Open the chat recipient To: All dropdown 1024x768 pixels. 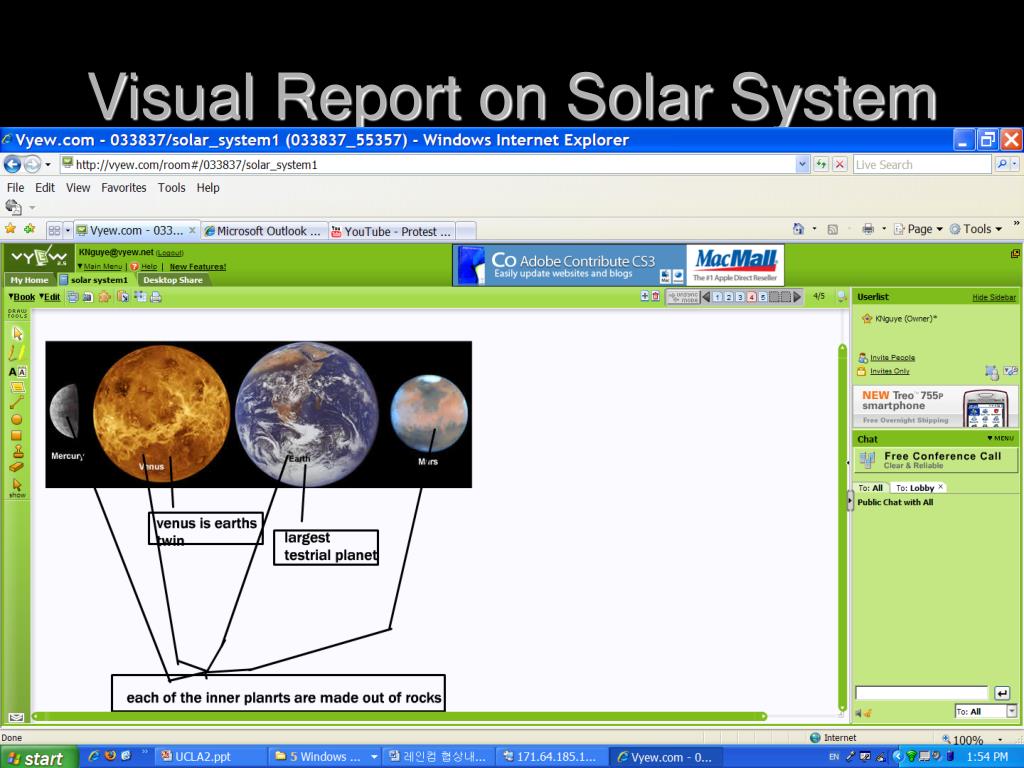click(x=986, y=712)
